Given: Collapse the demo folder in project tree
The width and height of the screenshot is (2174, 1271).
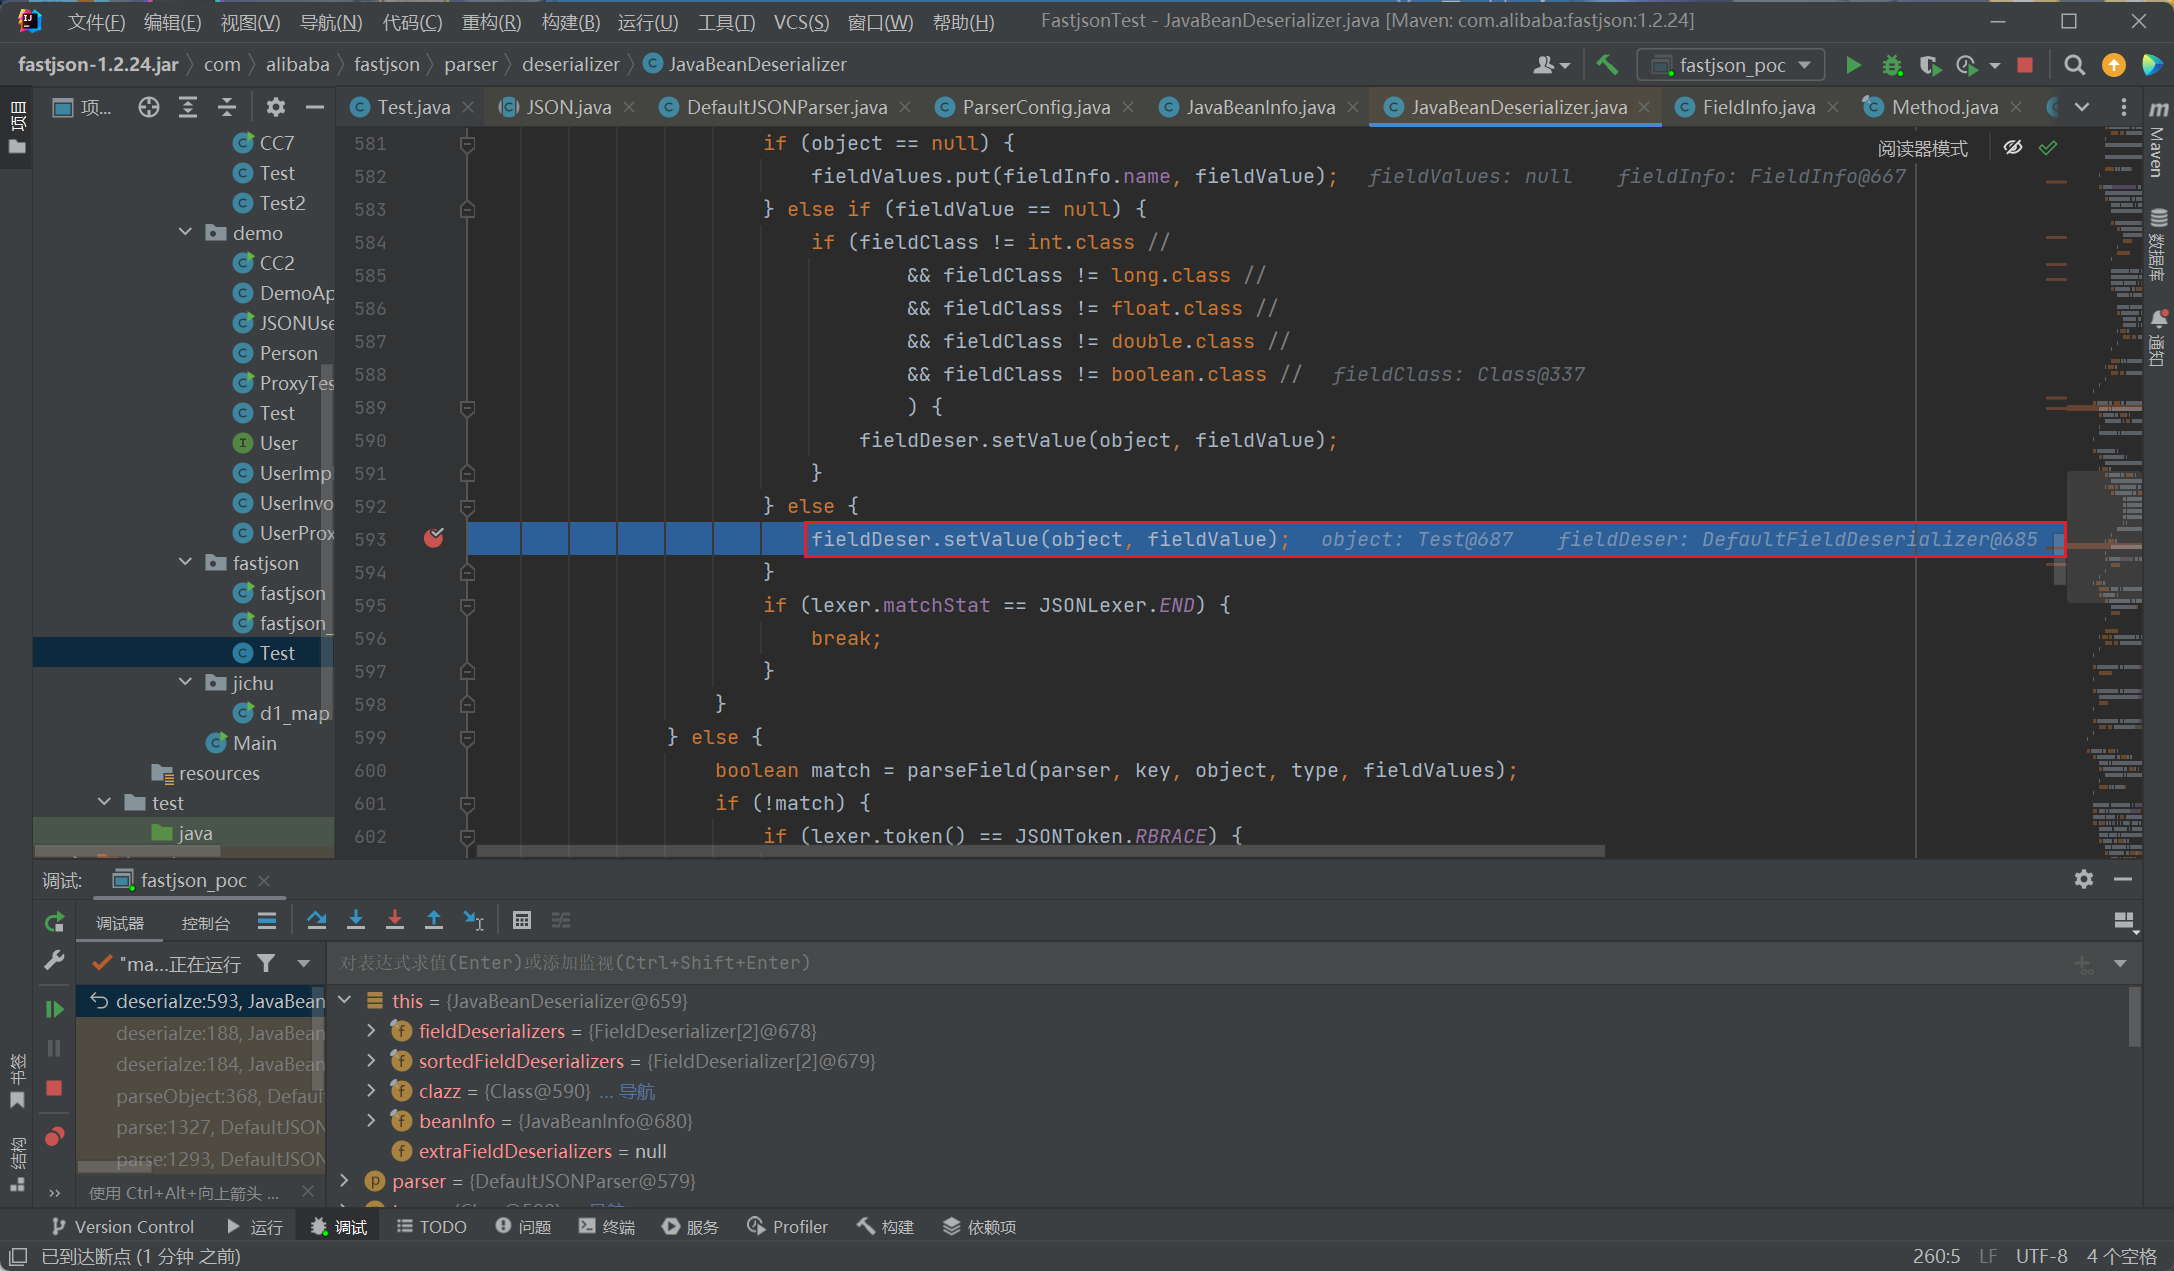Looking at the screenshot, I should pyautogui.click(x=185, y=232).
